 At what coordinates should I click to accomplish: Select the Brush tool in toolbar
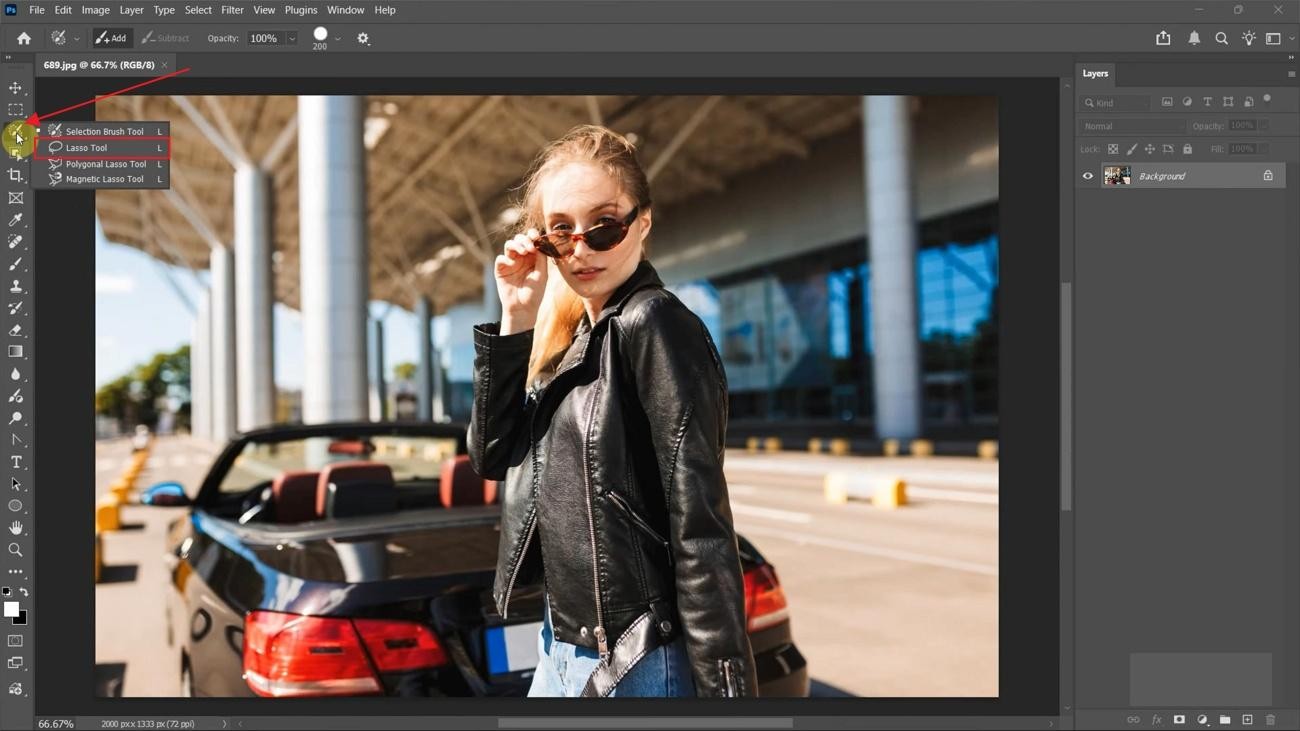pos(15,264)
